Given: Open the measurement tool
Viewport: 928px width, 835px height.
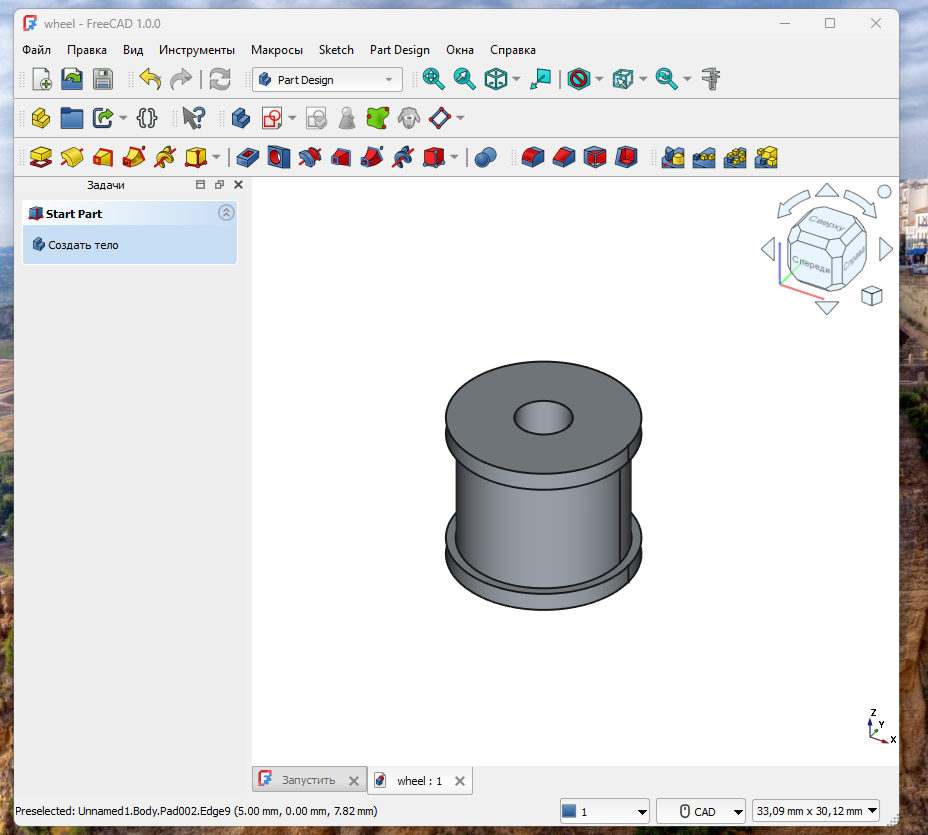Looking at the screenshot, I should [709, 79].
